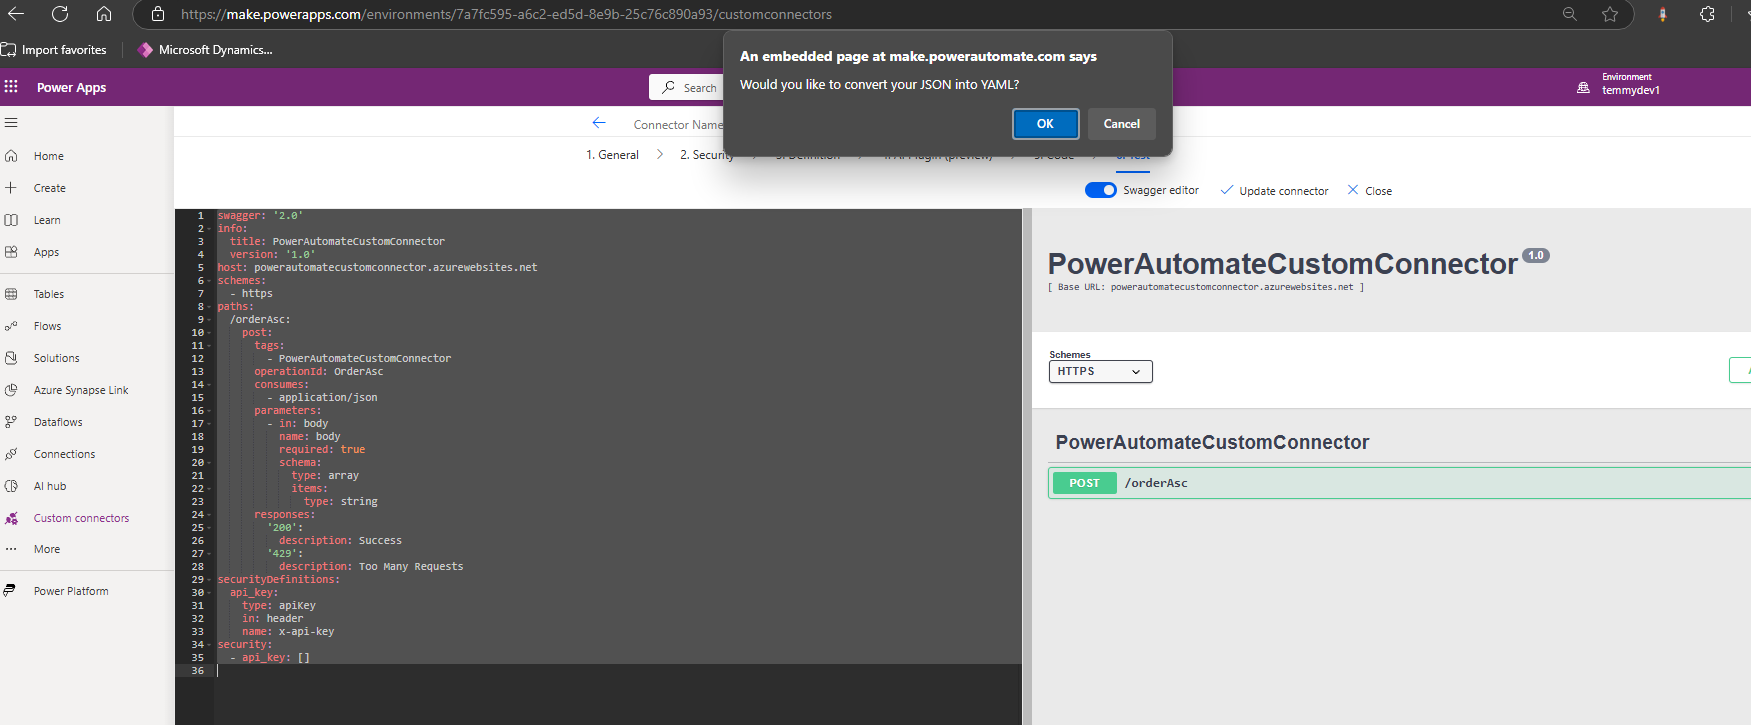
Task: Click the browser address bar URL
Action: pyautogui.click(x=506, y=14)
